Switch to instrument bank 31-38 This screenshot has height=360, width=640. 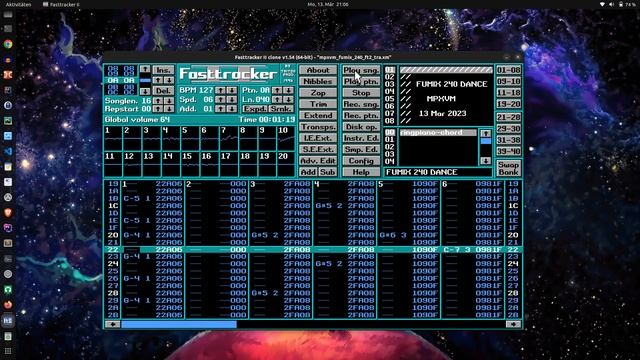(x=509, y=140)
